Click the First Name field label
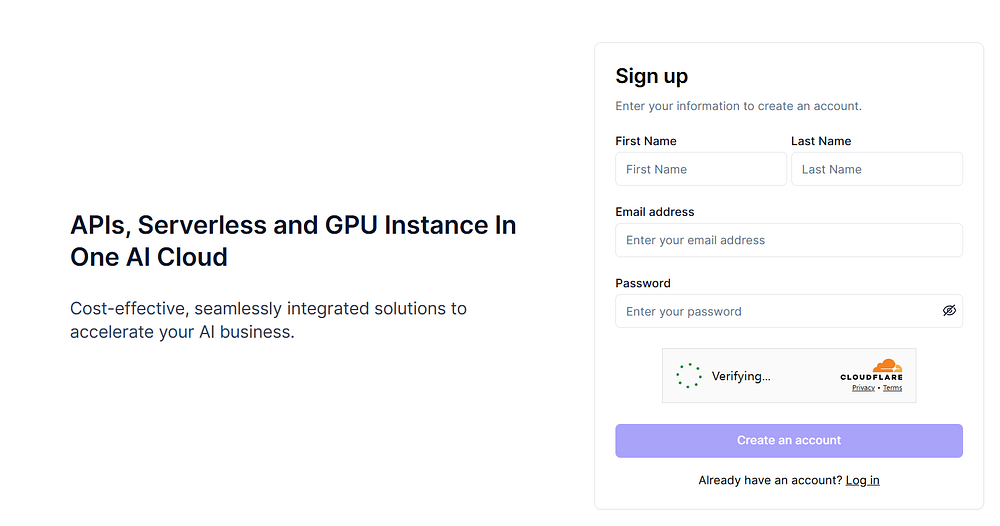The height and width of the screenshot is (526, 1000). pos(645,141)
